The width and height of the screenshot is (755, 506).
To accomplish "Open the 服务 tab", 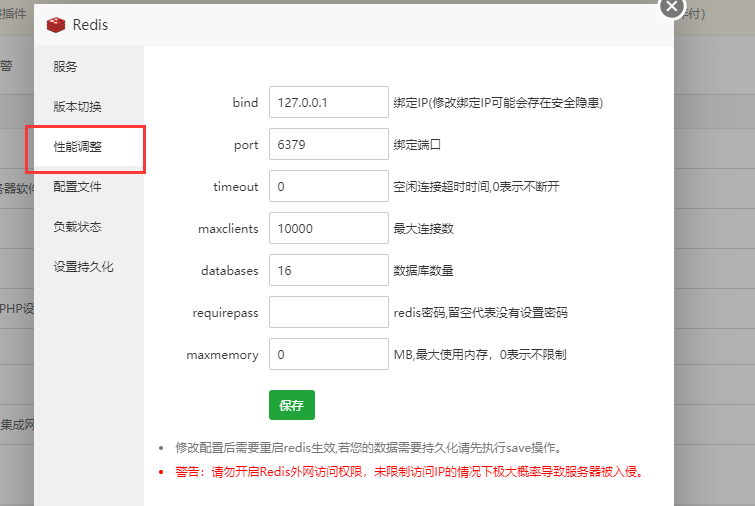I will click(x=65, y=66).
